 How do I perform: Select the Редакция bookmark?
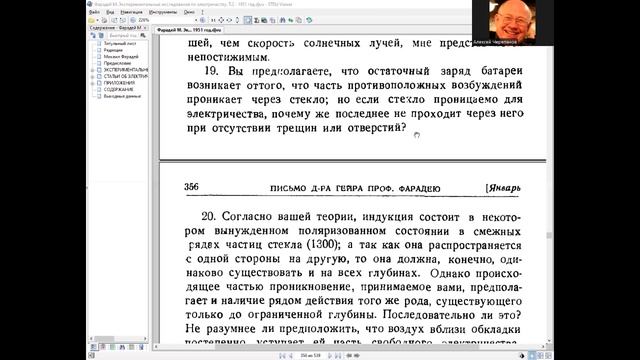[x=113, y=50]
